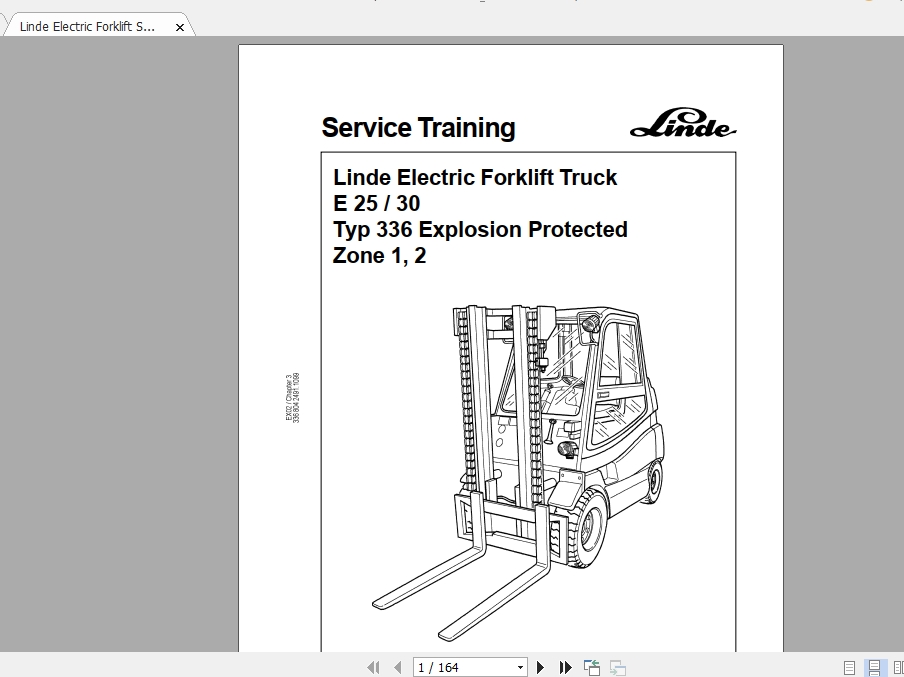This screenshot has width=904, height=677.
Task: Navigate back to the previous view
Action: (590, 666)
